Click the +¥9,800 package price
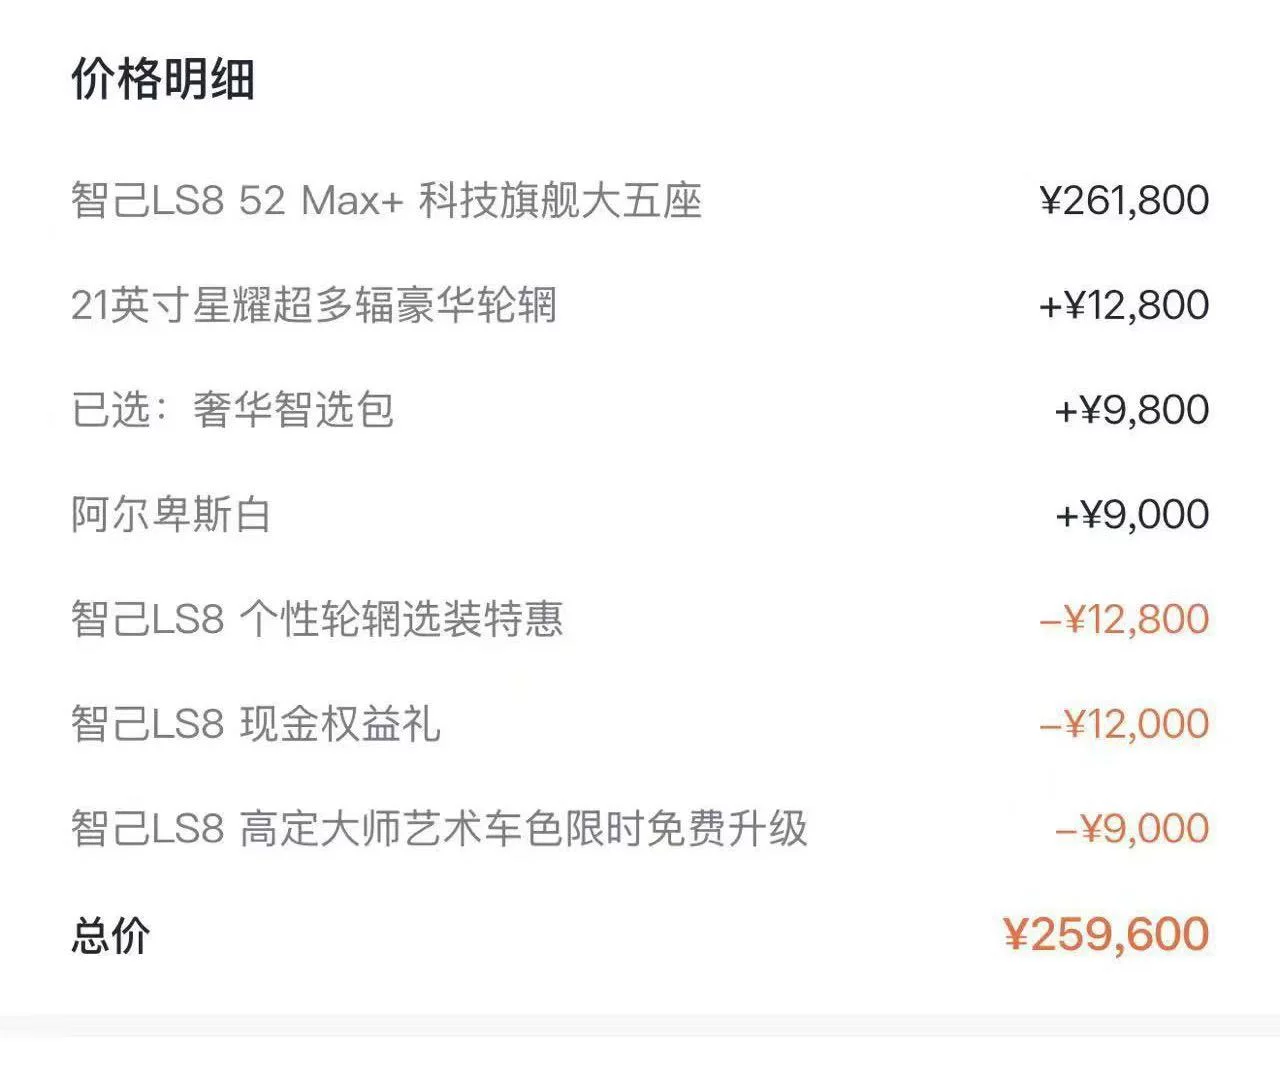Screen dimensions: 1280x1071 pyautogui.click(x=1132, y=410)
